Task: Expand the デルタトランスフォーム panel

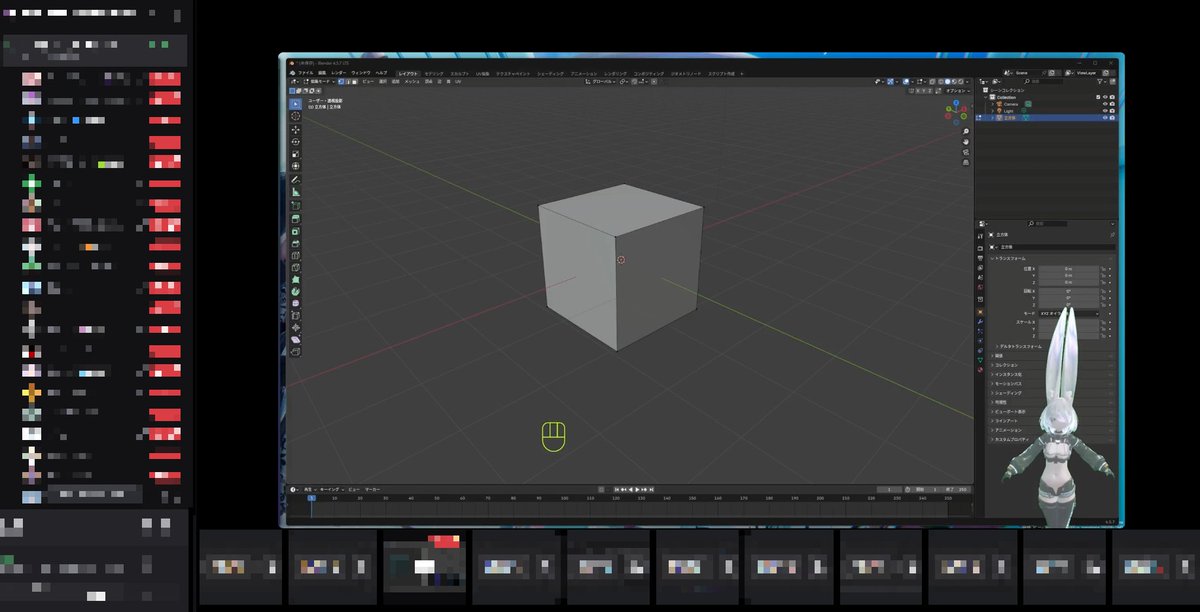Action: click(x=1019, y=347)
